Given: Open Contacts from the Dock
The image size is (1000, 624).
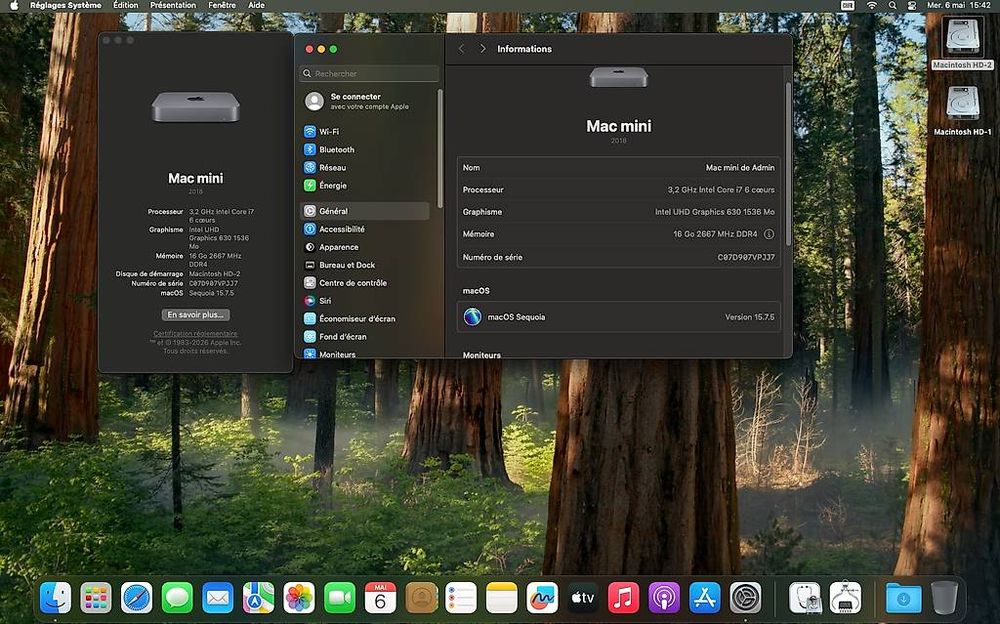Looking at the screenshot, I should 421,598.
